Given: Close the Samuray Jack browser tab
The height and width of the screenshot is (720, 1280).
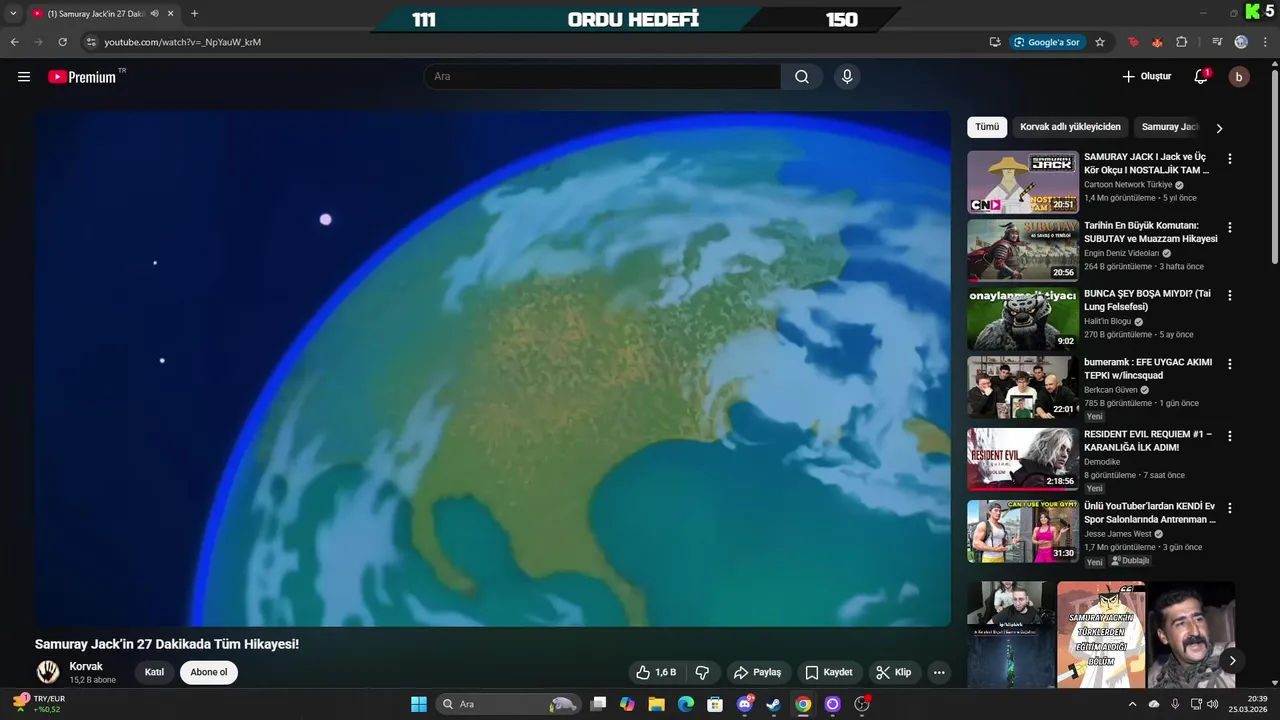Looking at the screenshot, I should coord(170,14).
